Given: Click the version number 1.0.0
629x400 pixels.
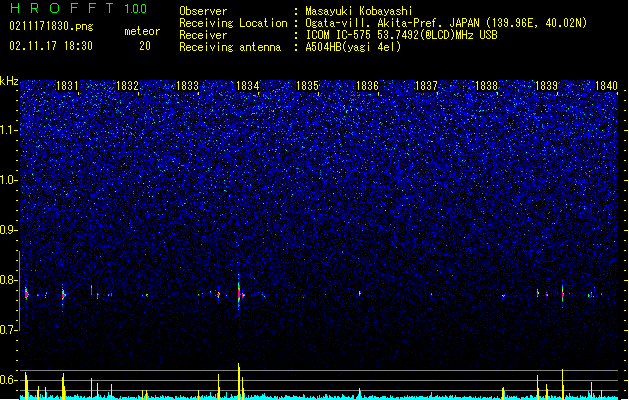Looking at the screenshot, I should (x=136, y=9).
